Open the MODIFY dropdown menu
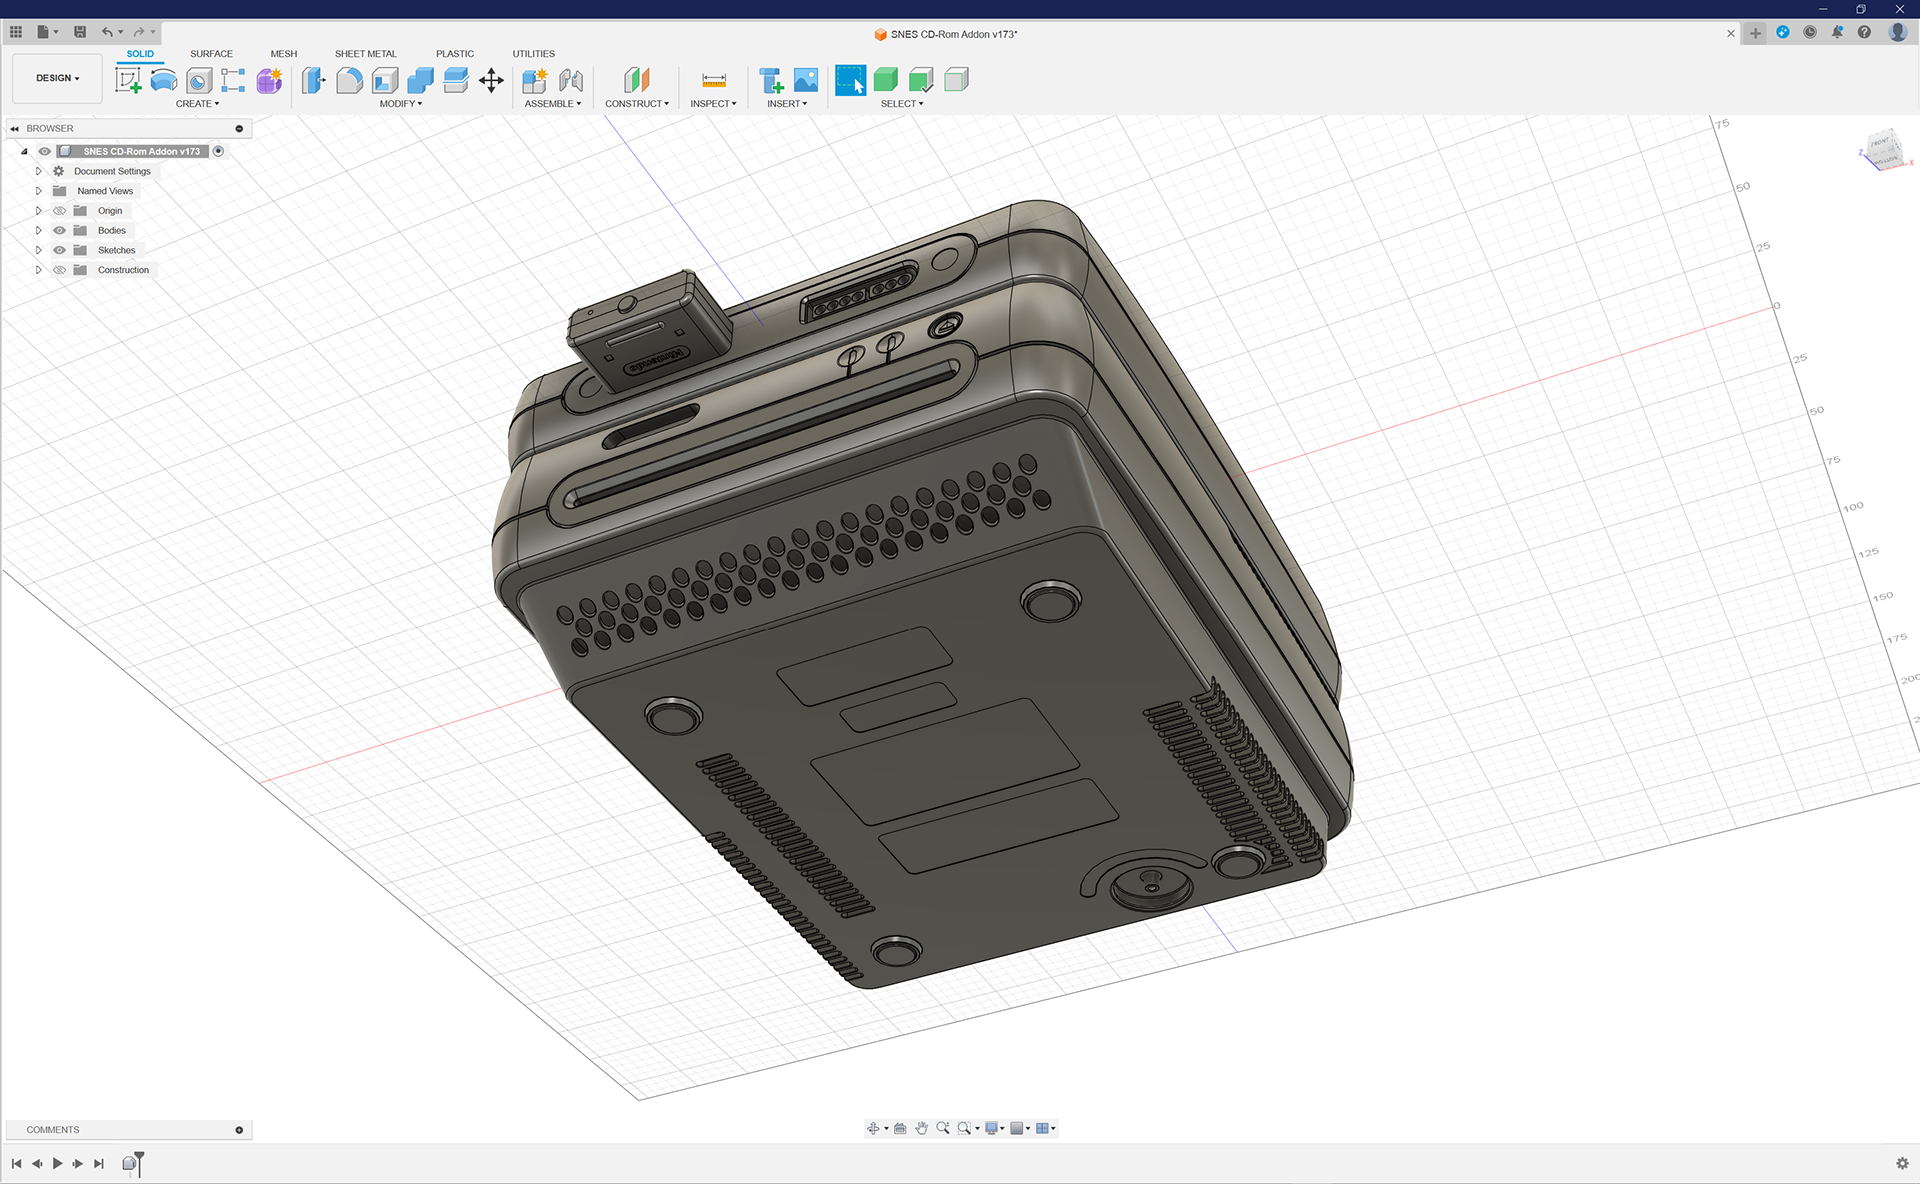The image size is (1920, 1184). [401, 104]
